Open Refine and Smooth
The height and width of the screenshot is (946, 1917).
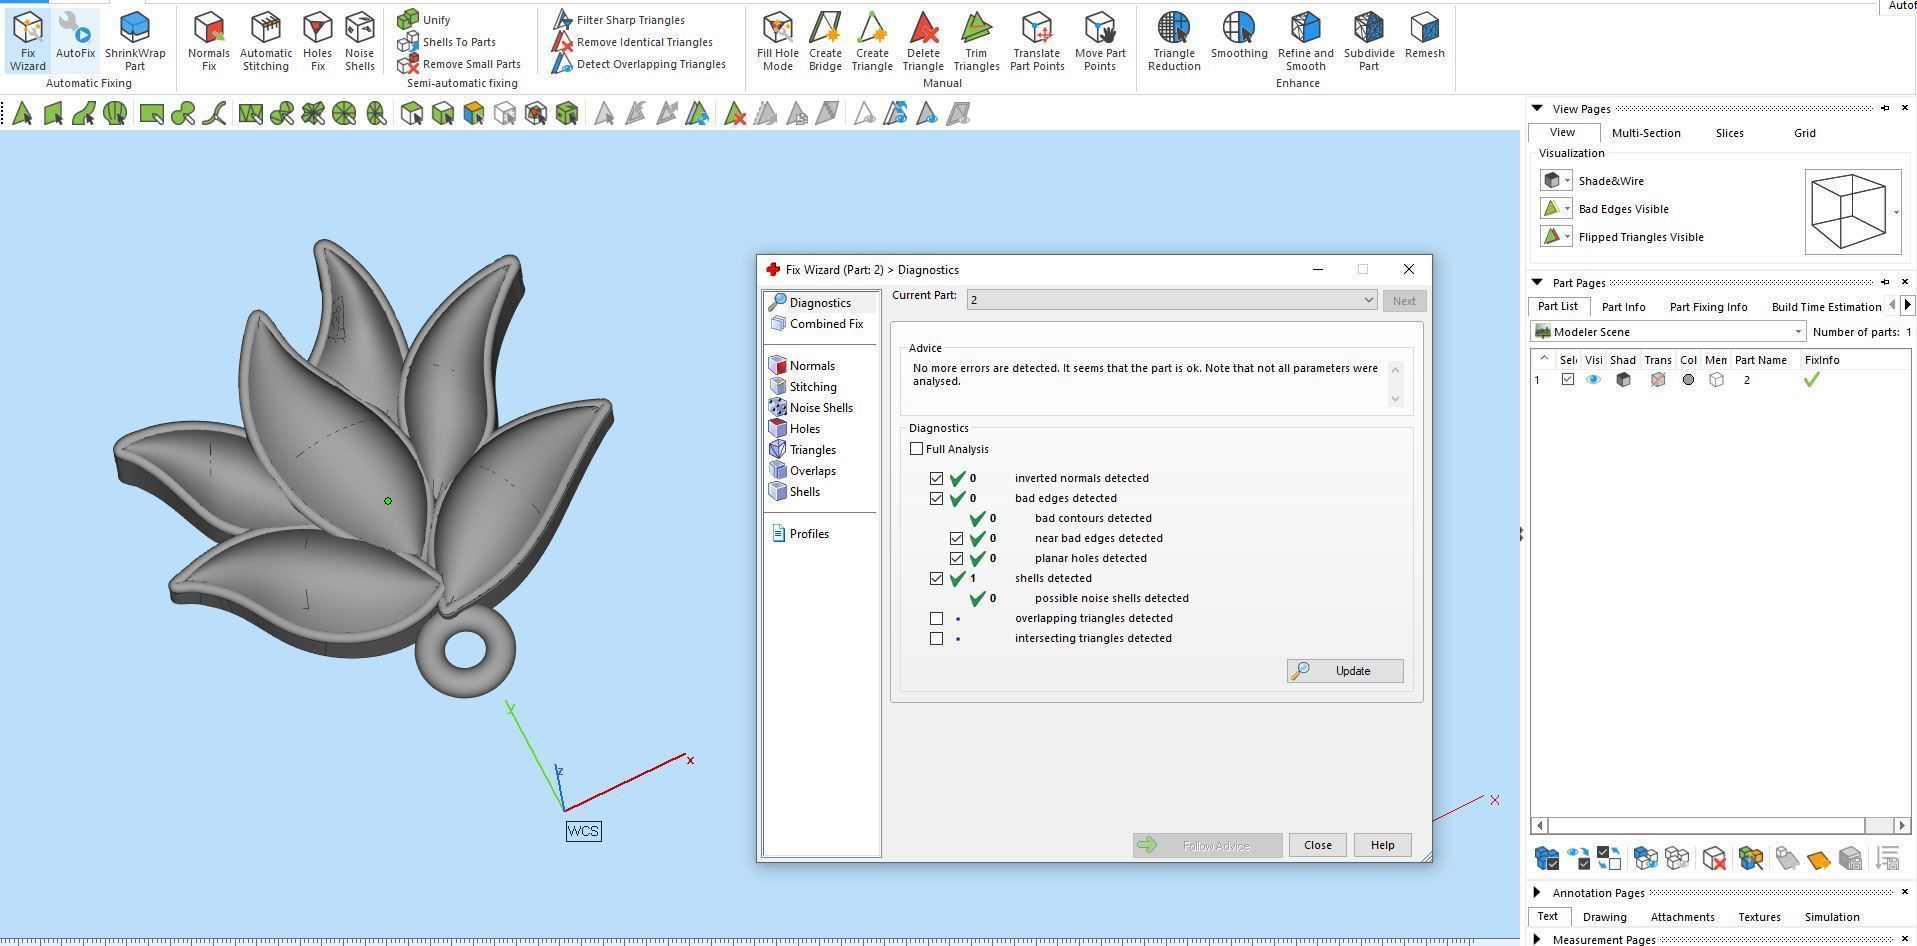tap(1306, 41)
